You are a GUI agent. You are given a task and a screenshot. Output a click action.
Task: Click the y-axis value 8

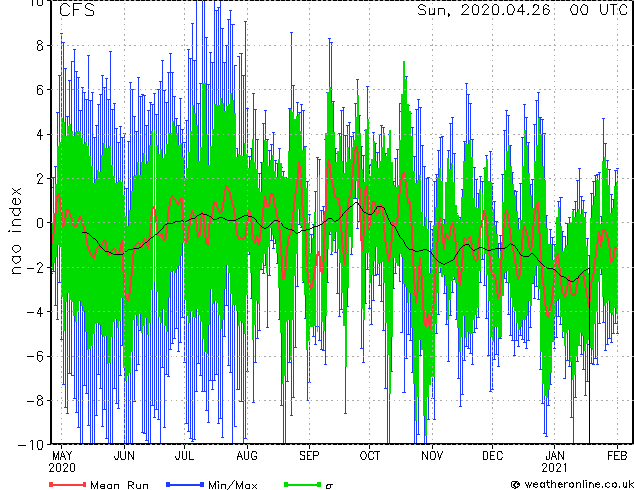click(40, 46)
